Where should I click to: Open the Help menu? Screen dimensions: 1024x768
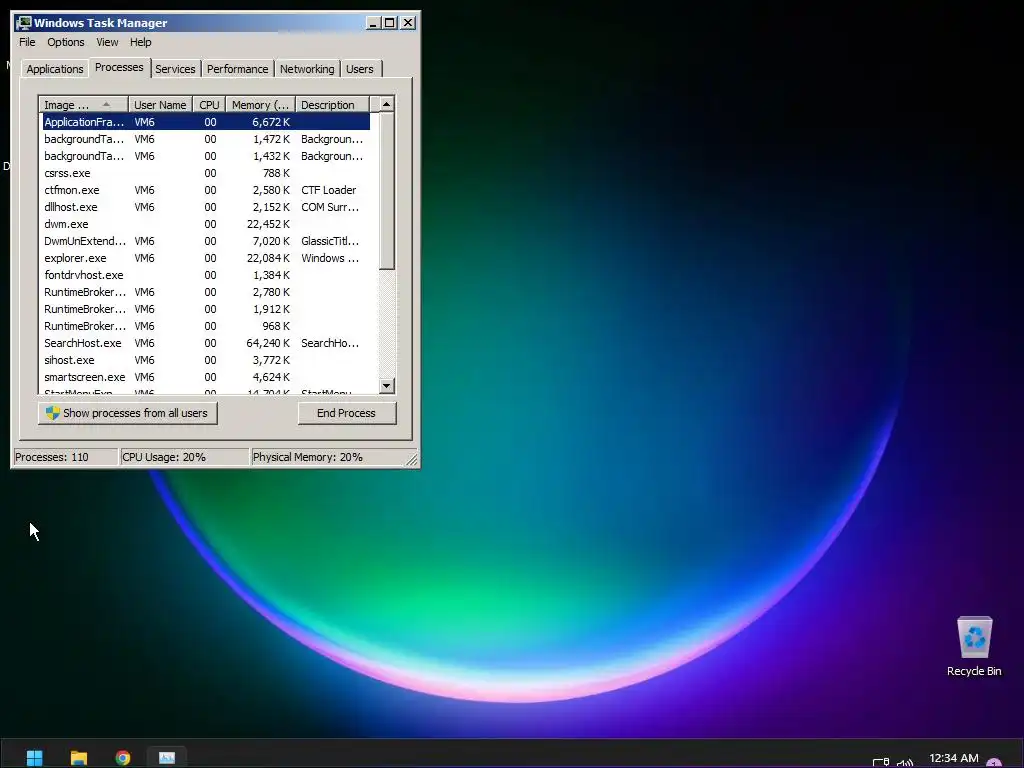[140, 42]
